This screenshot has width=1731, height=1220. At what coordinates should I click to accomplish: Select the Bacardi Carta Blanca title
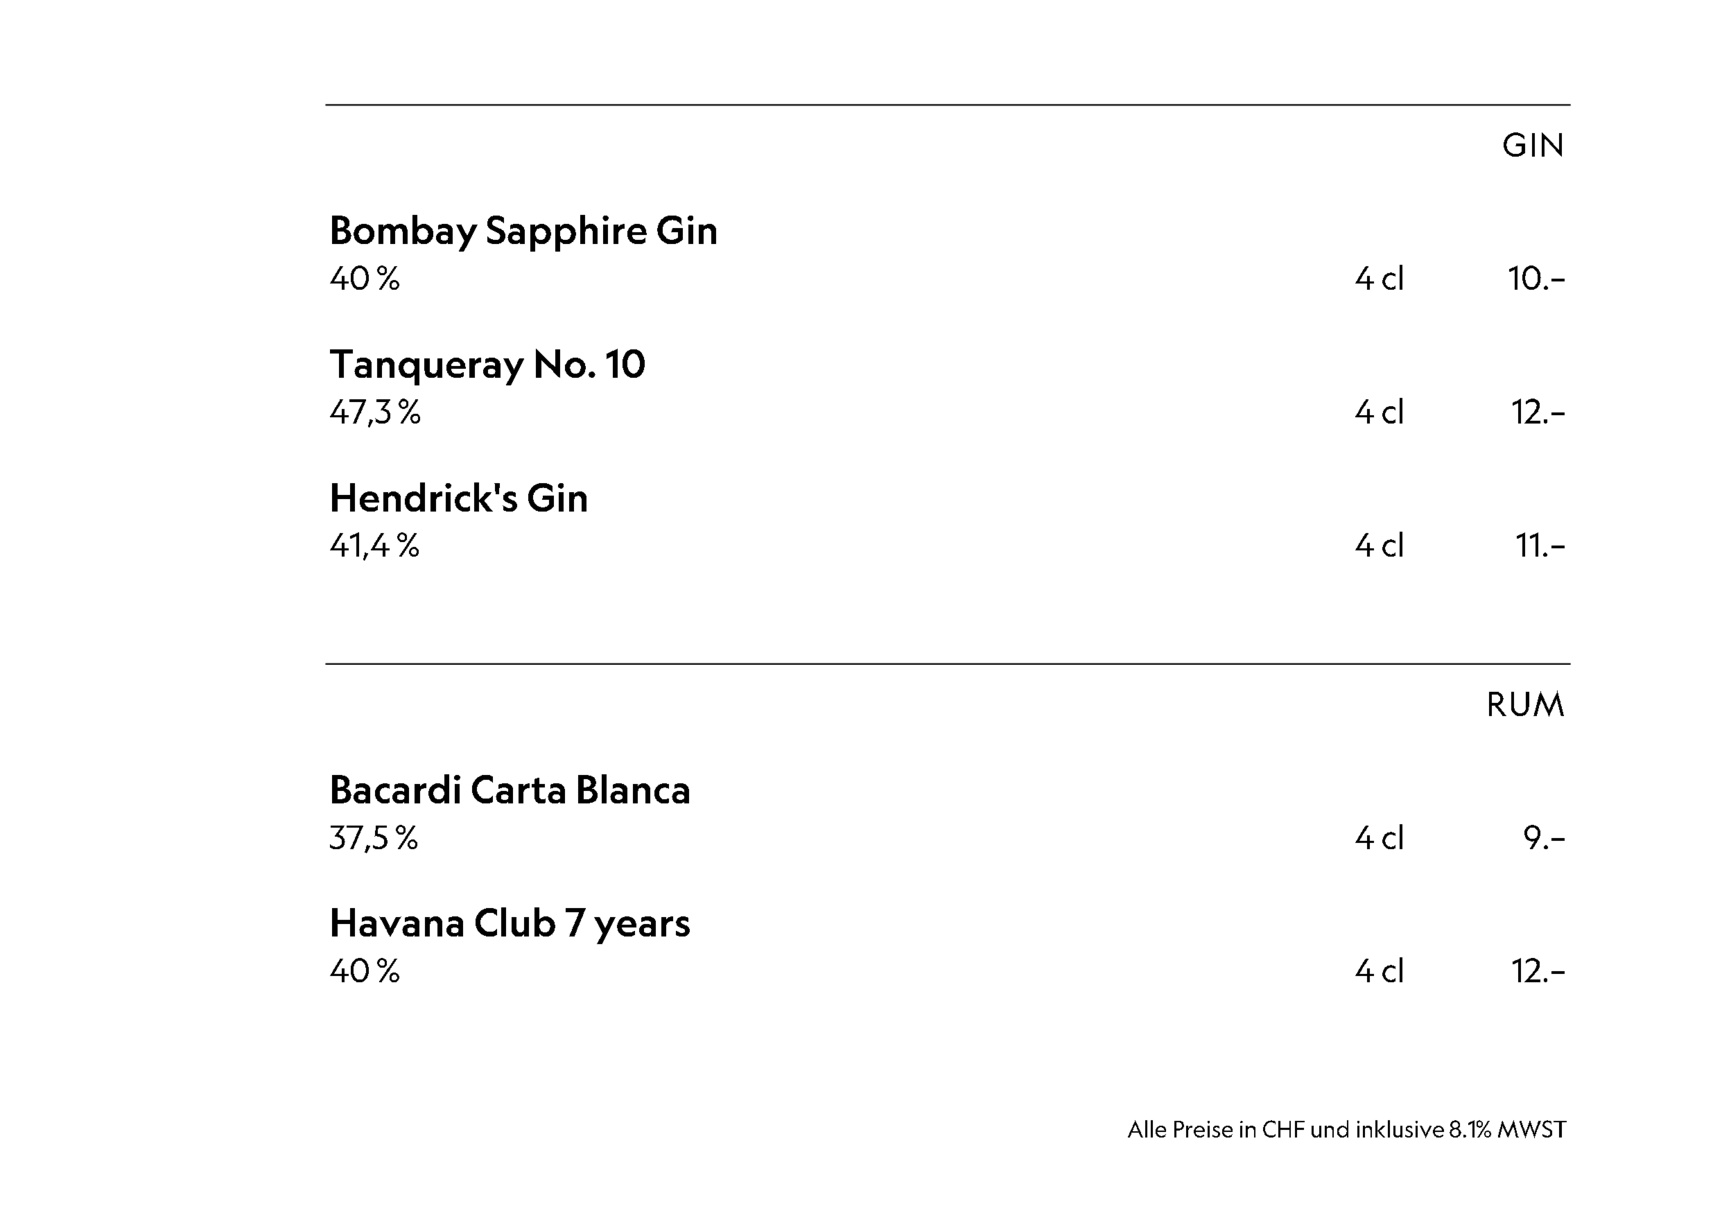tap(509, 790)
